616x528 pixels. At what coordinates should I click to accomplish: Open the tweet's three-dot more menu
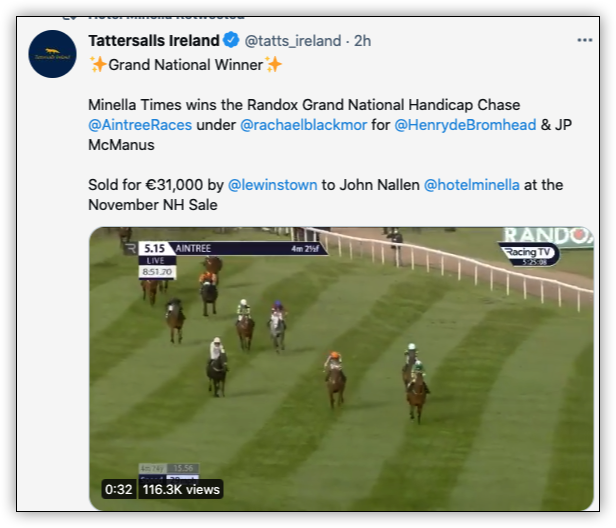coord(585,40)
